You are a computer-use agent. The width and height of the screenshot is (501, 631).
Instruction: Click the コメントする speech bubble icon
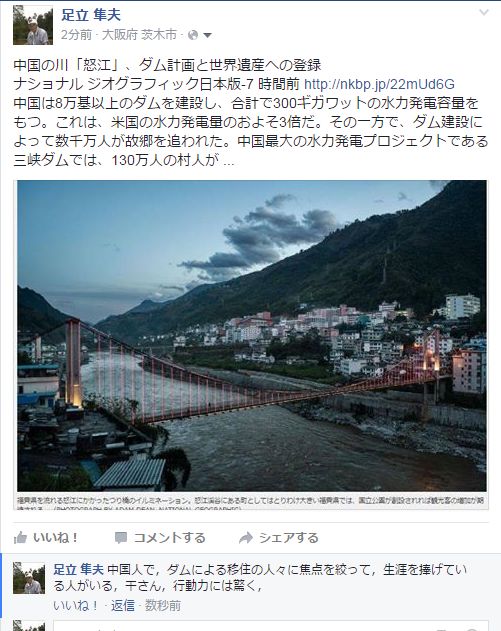[x=121, y=538]
